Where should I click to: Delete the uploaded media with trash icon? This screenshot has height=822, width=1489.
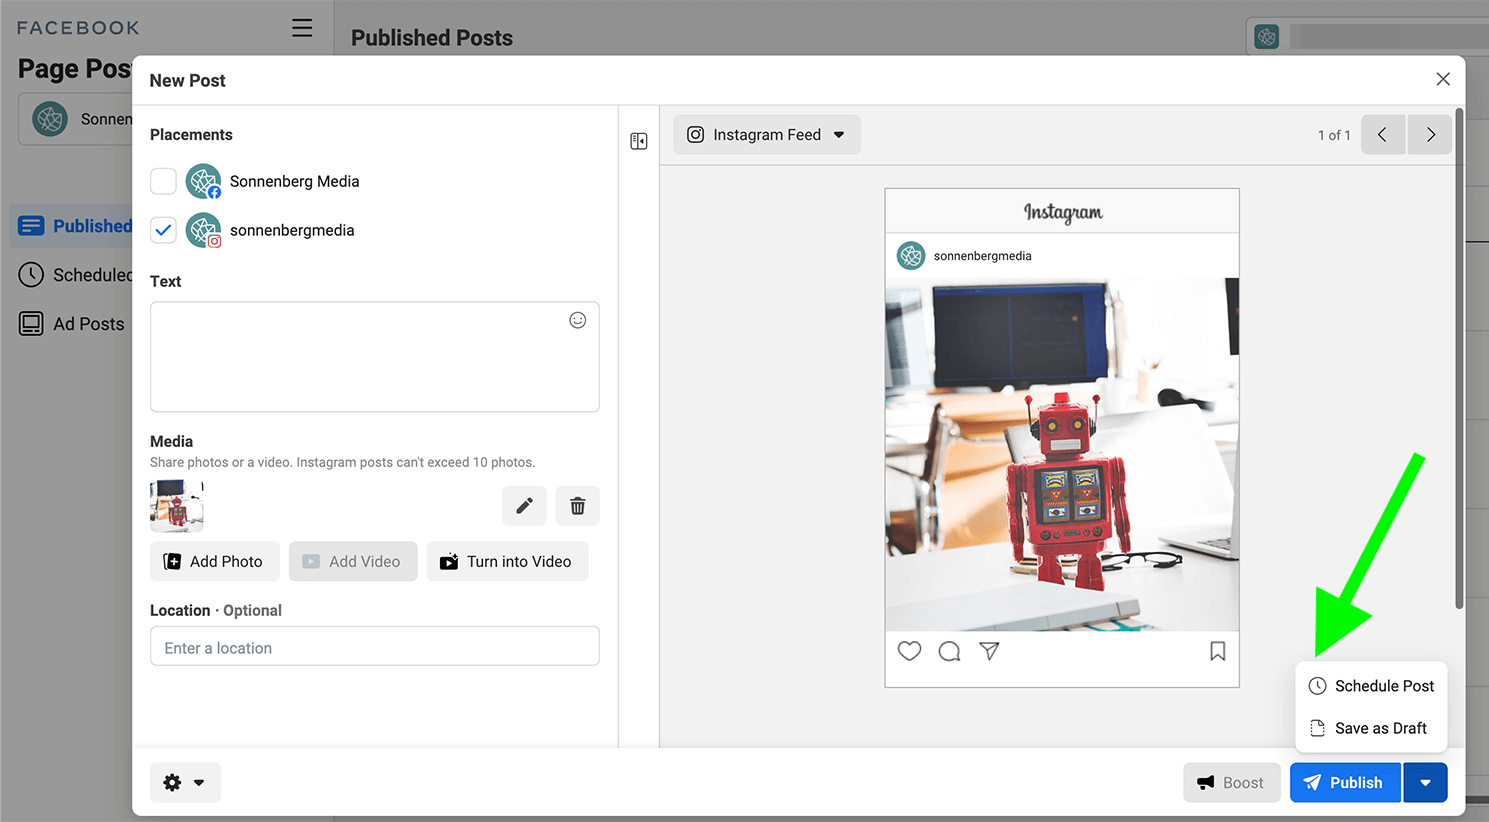tap(578, 506)
